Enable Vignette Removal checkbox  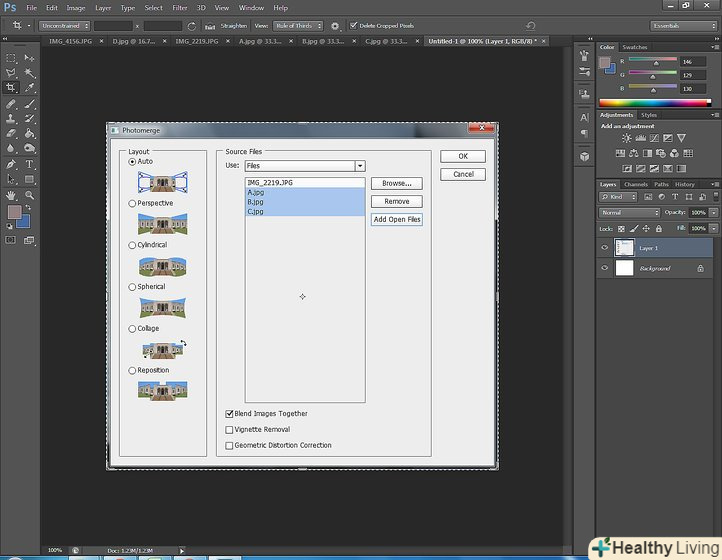click(230, 429)
